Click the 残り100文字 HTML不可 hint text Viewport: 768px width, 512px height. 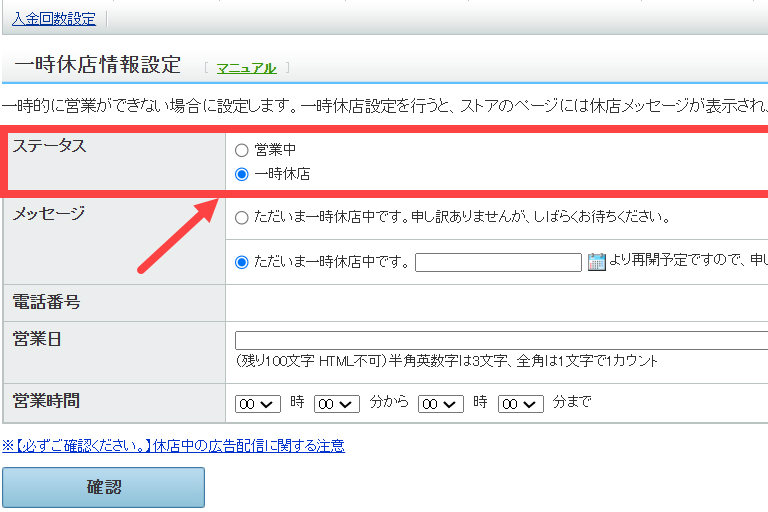click(x=446, y=362)
